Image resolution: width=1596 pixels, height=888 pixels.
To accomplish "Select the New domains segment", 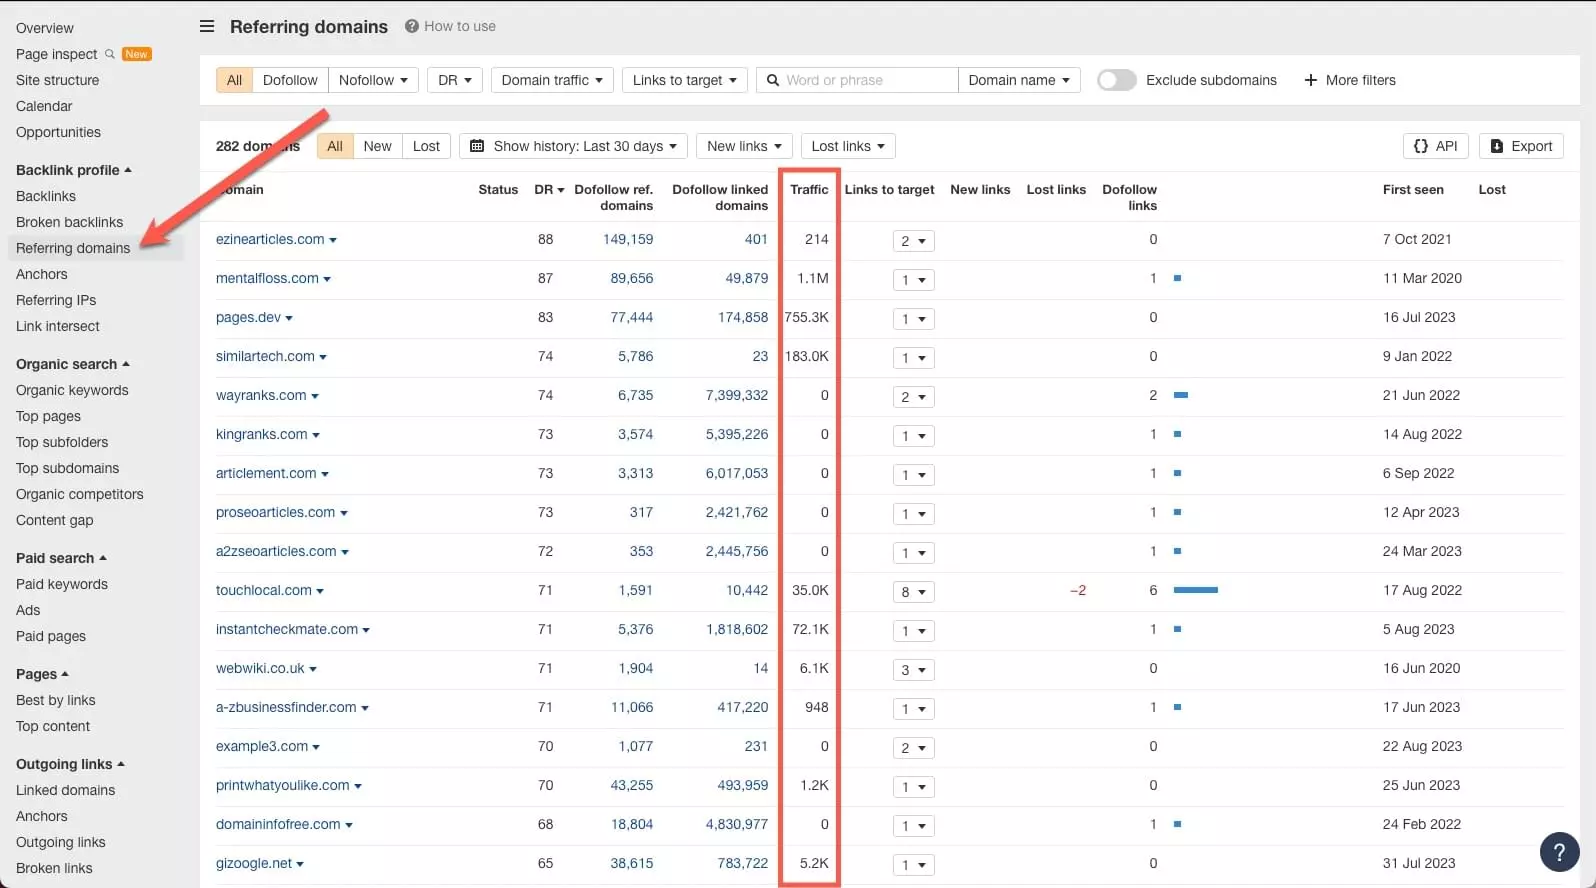I will pyautogui.click(x=377, y=146).
